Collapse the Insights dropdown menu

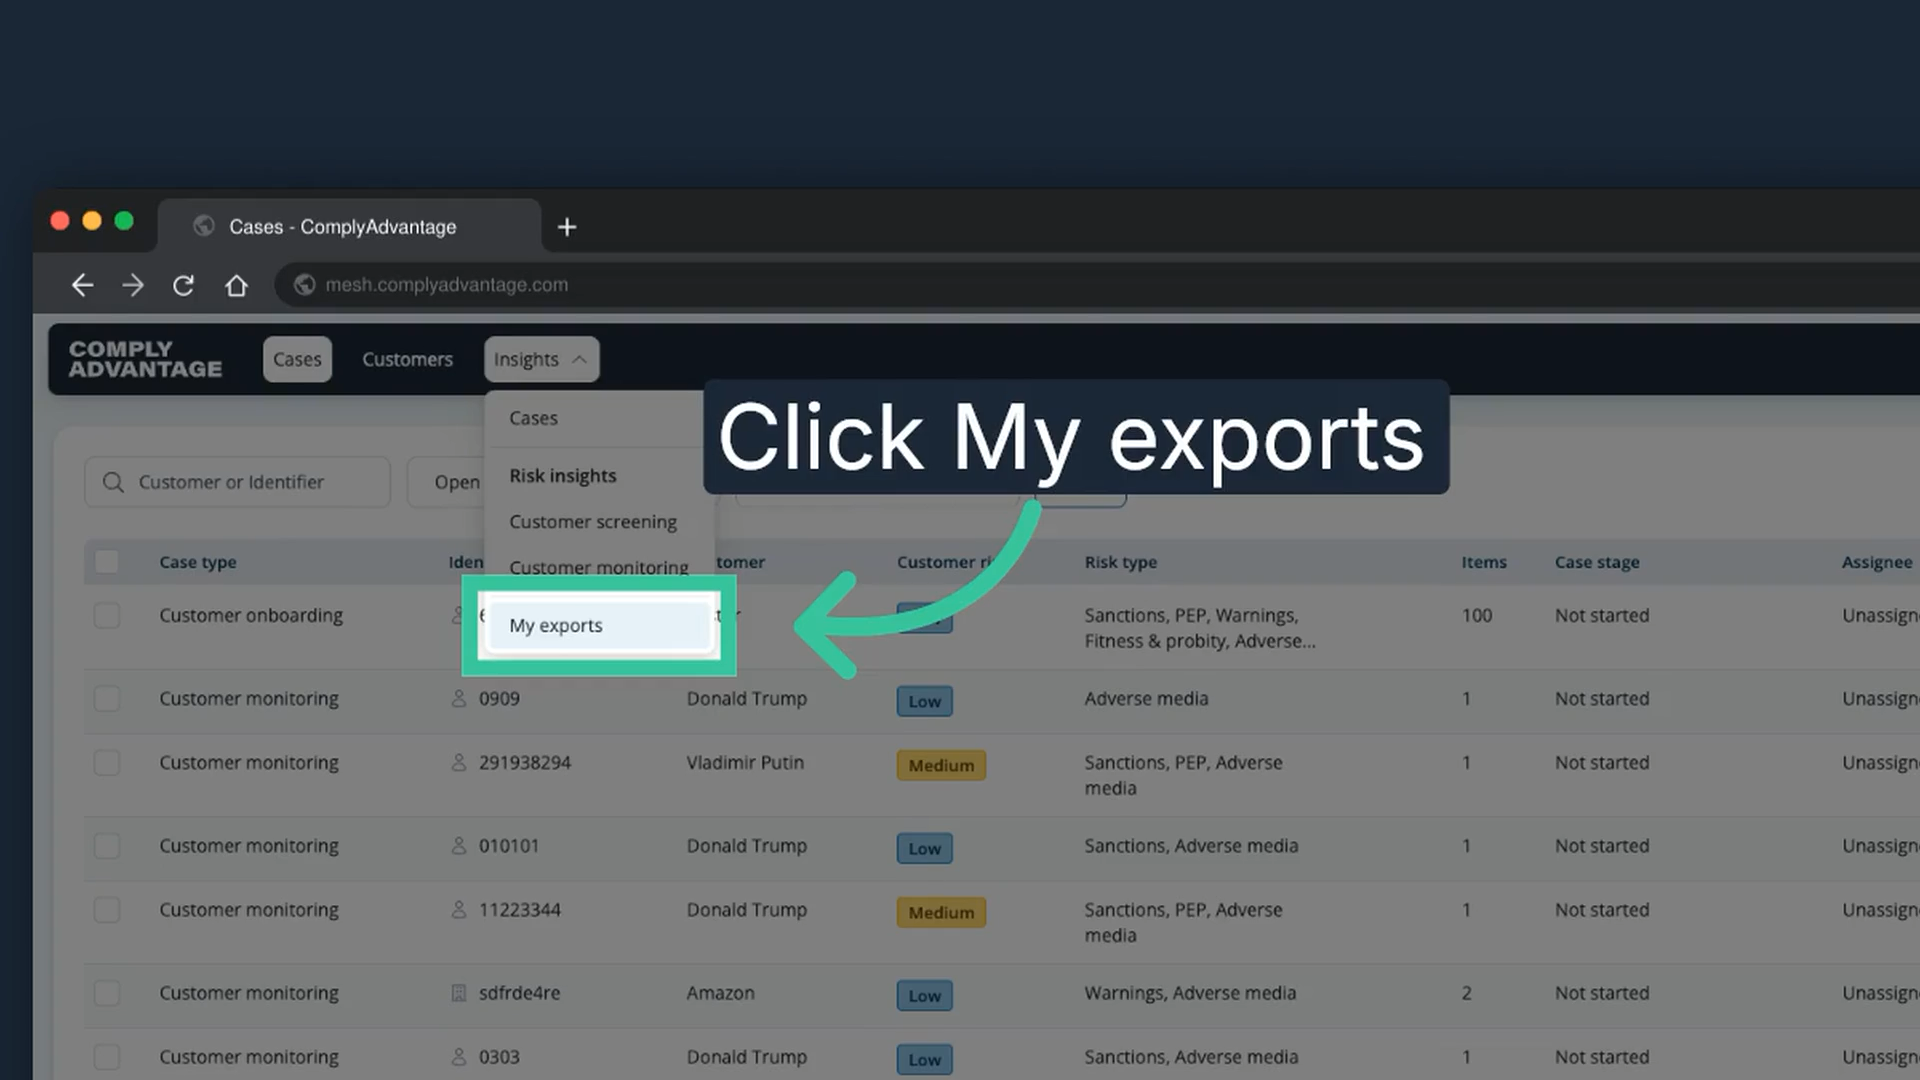click(541, 359)
